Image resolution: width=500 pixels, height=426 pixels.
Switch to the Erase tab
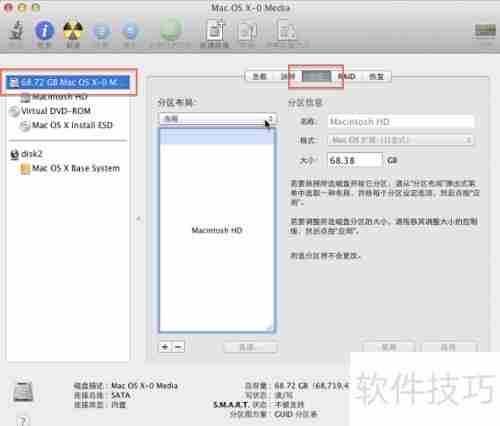pyautogui.click(x=287, y=76)
